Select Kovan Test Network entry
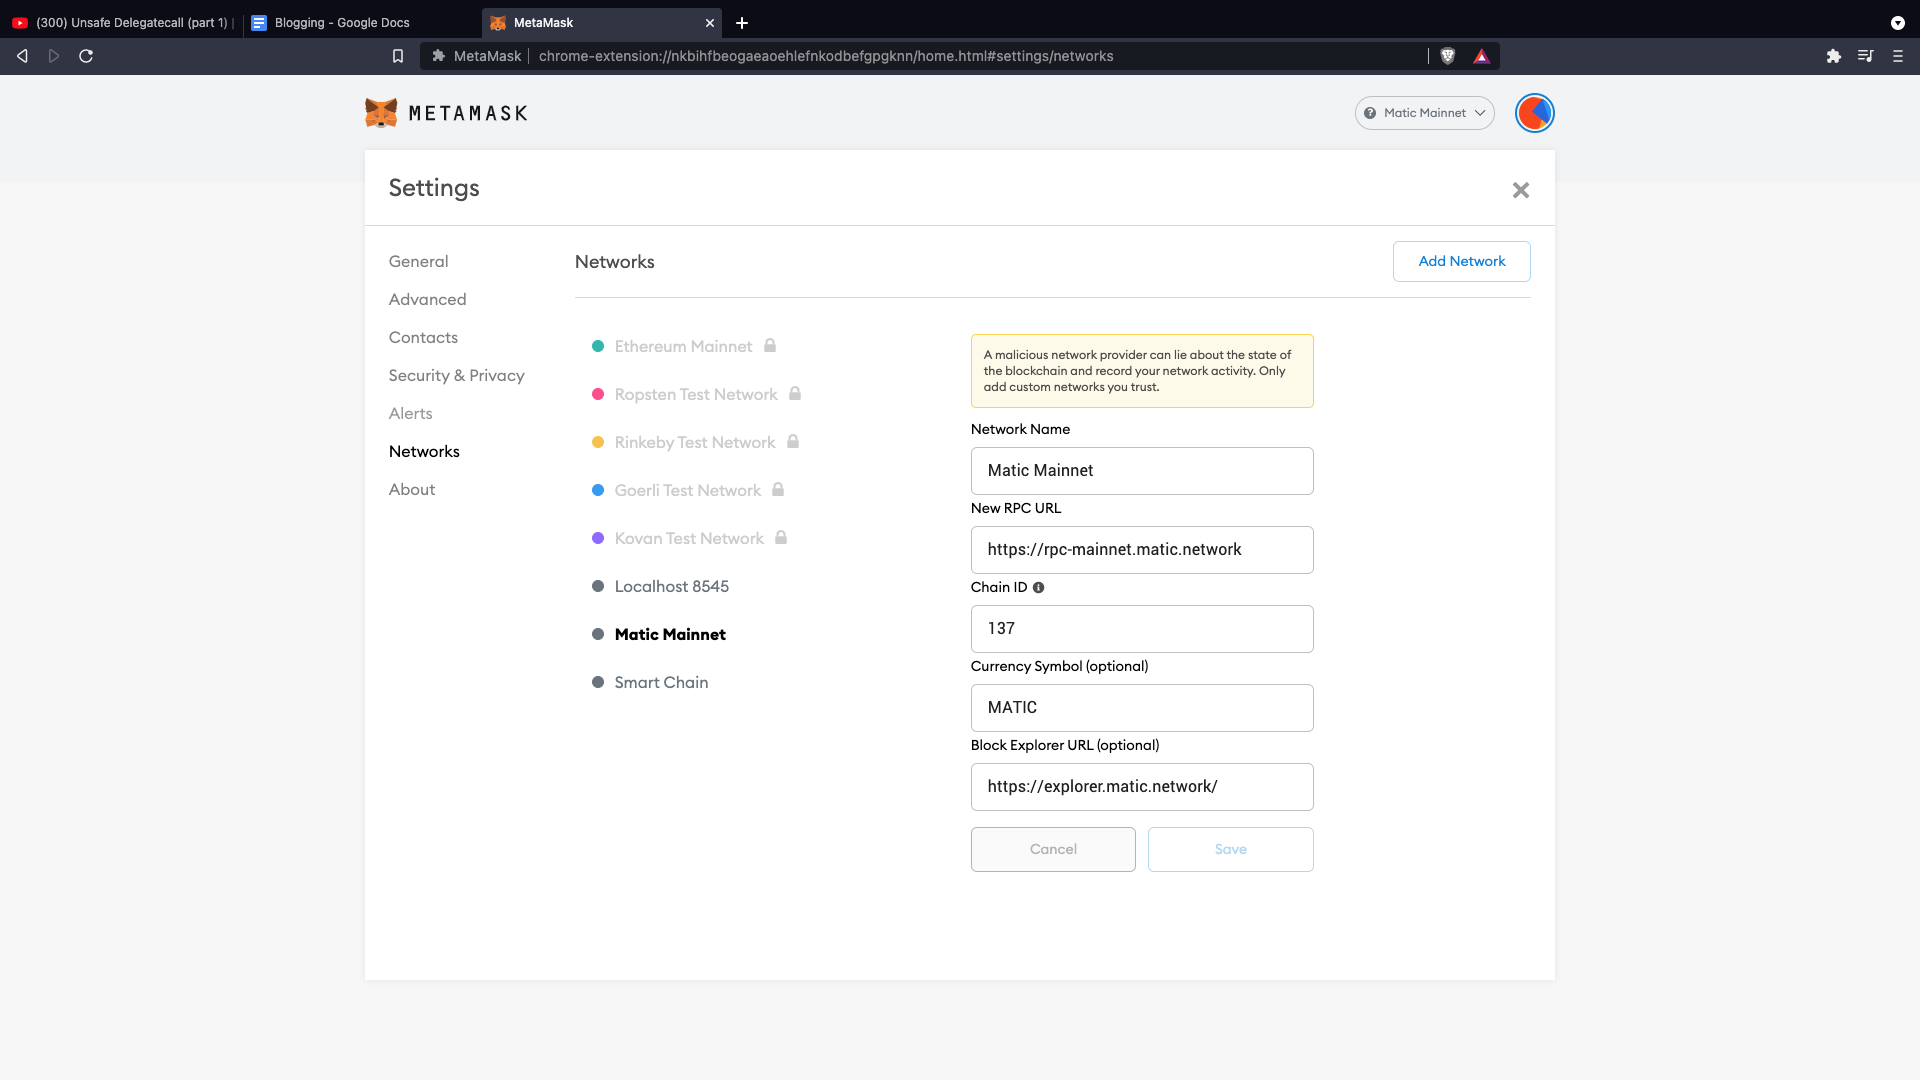1920x1080 pixels. [x=689, y=538]
